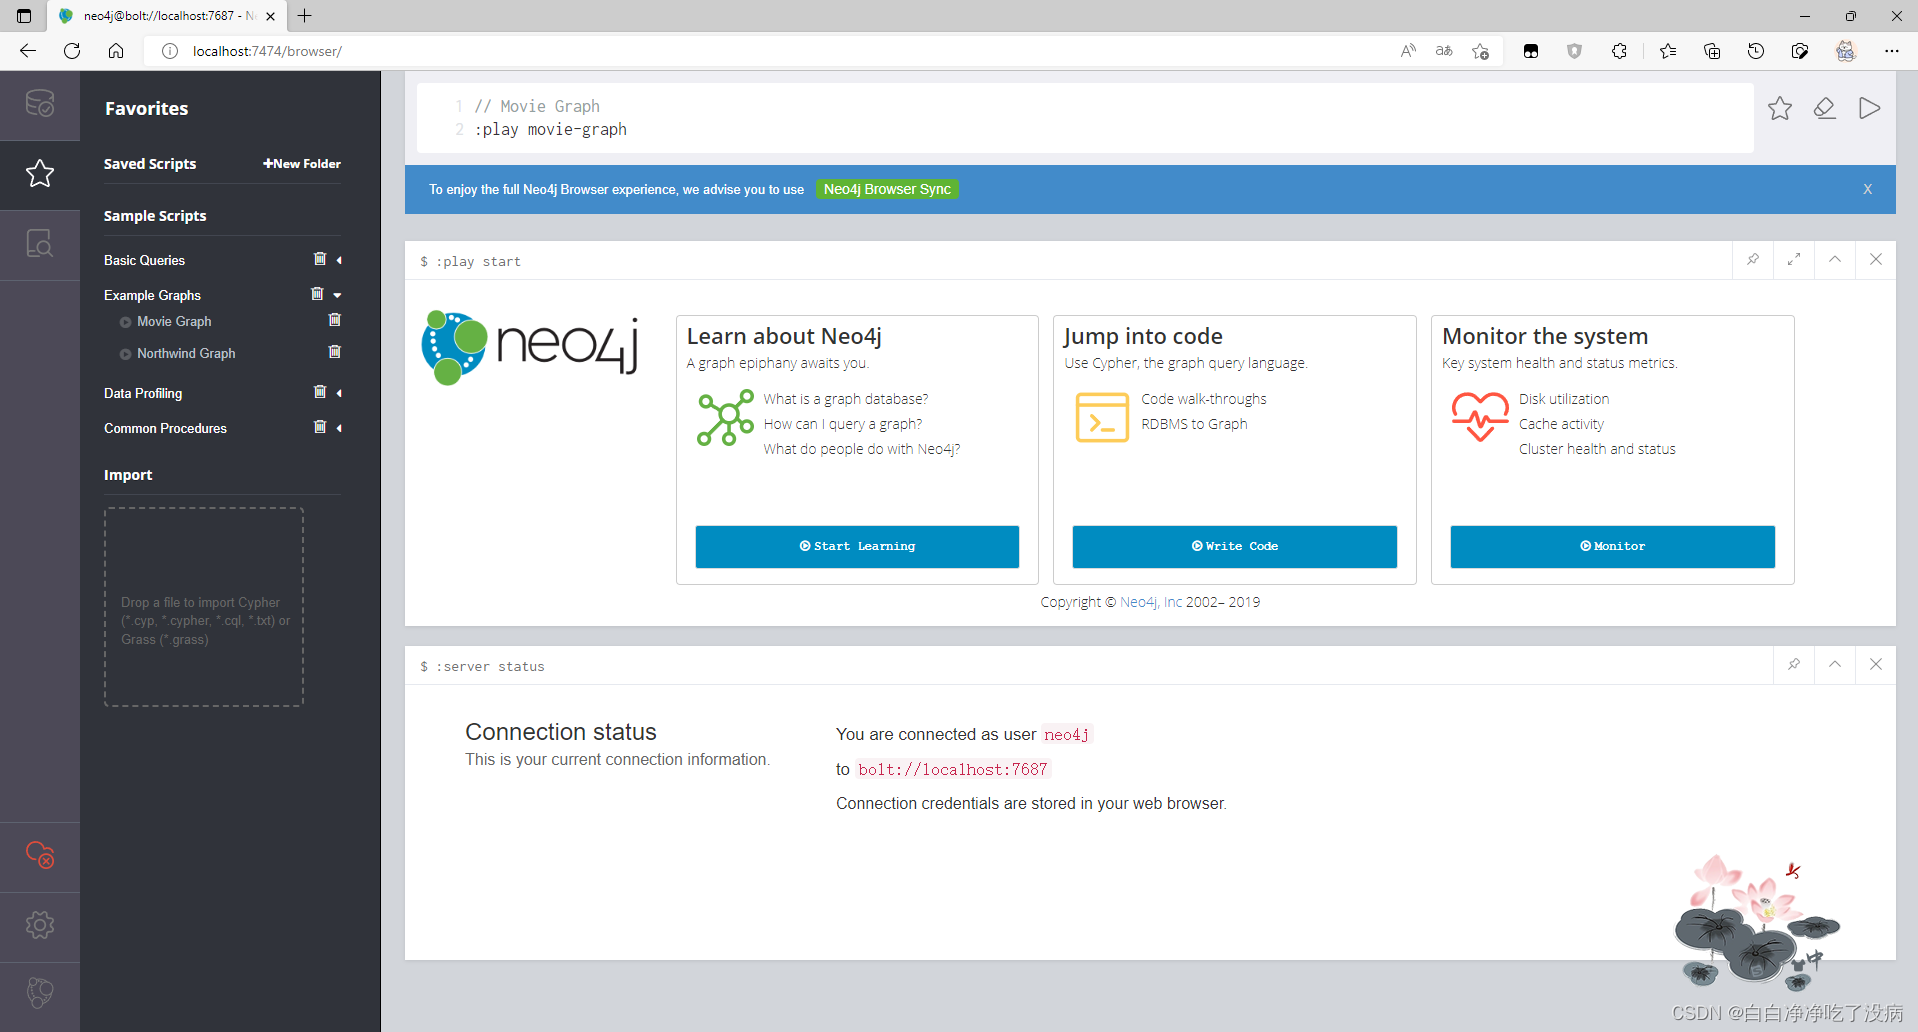Clear the editor with eraser icon
1918x1032 pixels.
tap(1825, 108)
